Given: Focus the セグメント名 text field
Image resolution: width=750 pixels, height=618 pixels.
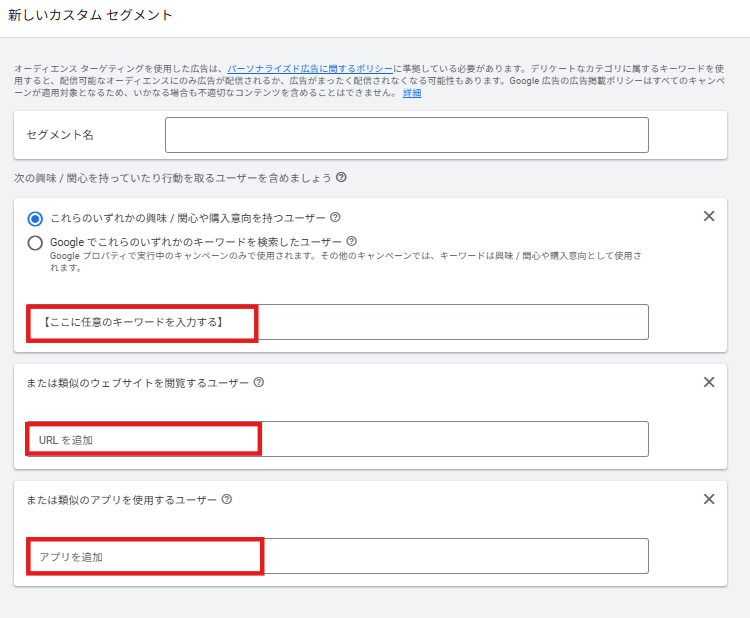Looking at the screenshot, I should (406, 135).
